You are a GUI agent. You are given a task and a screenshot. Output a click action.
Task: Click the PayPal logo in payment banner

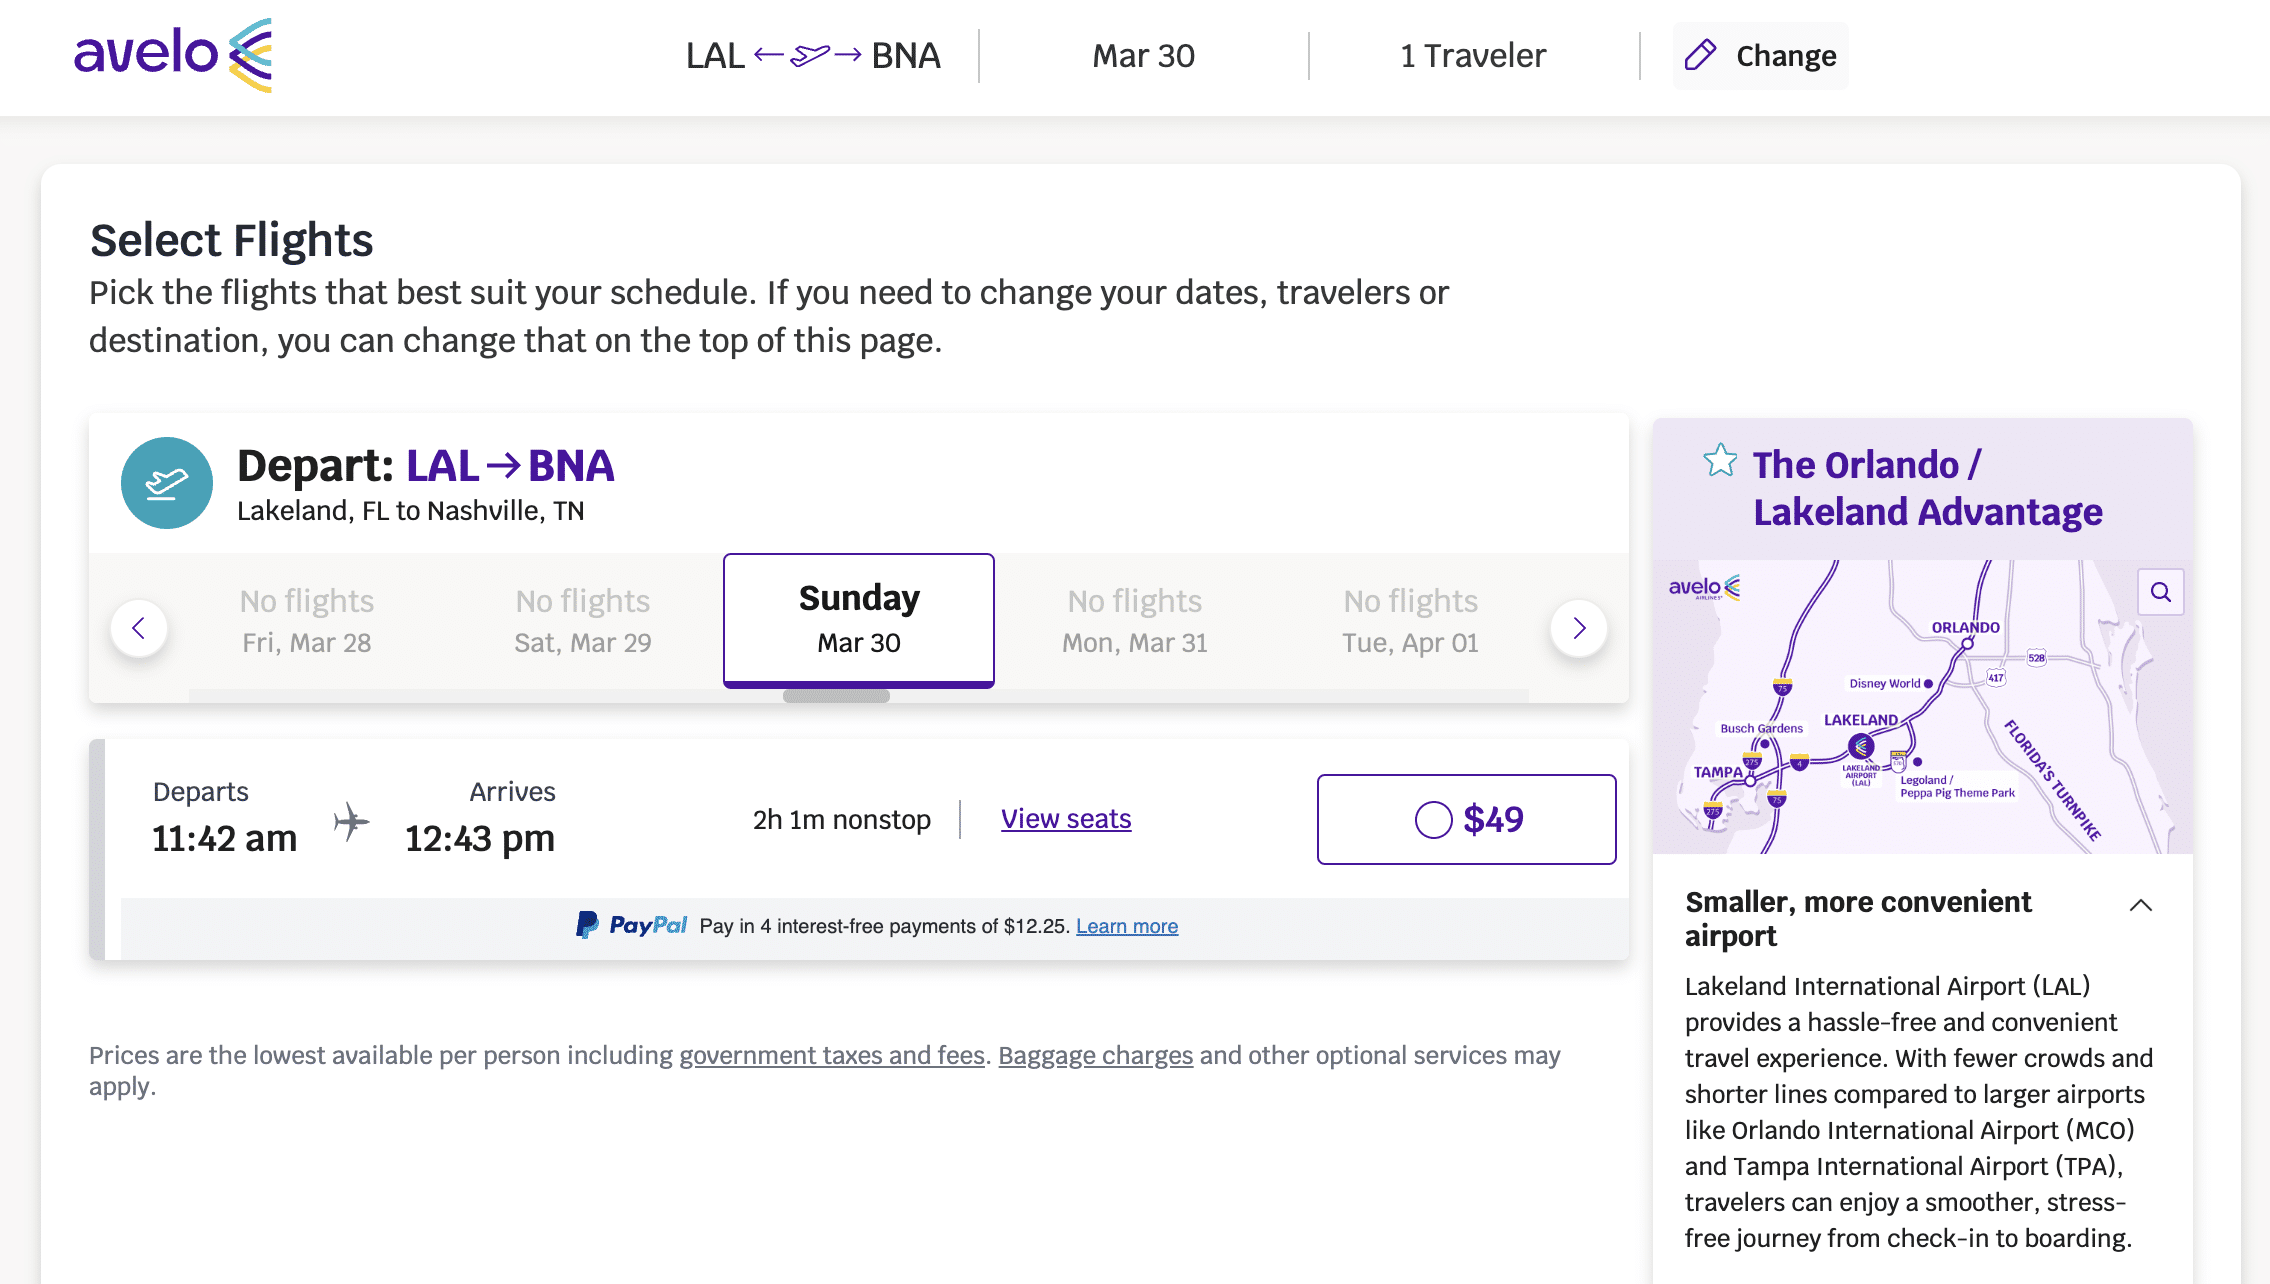click(x=632, y=925)
